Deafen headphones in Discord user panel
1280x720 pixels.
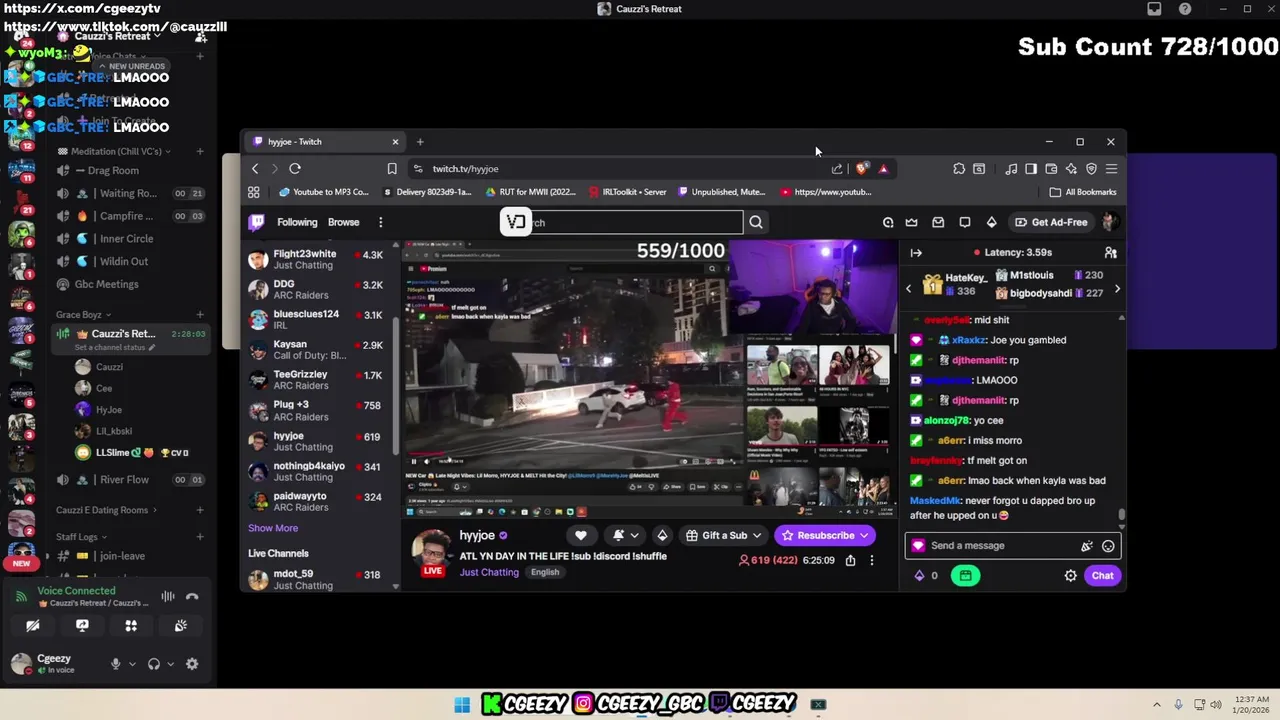pyautogui.click(x=154, y=663)
